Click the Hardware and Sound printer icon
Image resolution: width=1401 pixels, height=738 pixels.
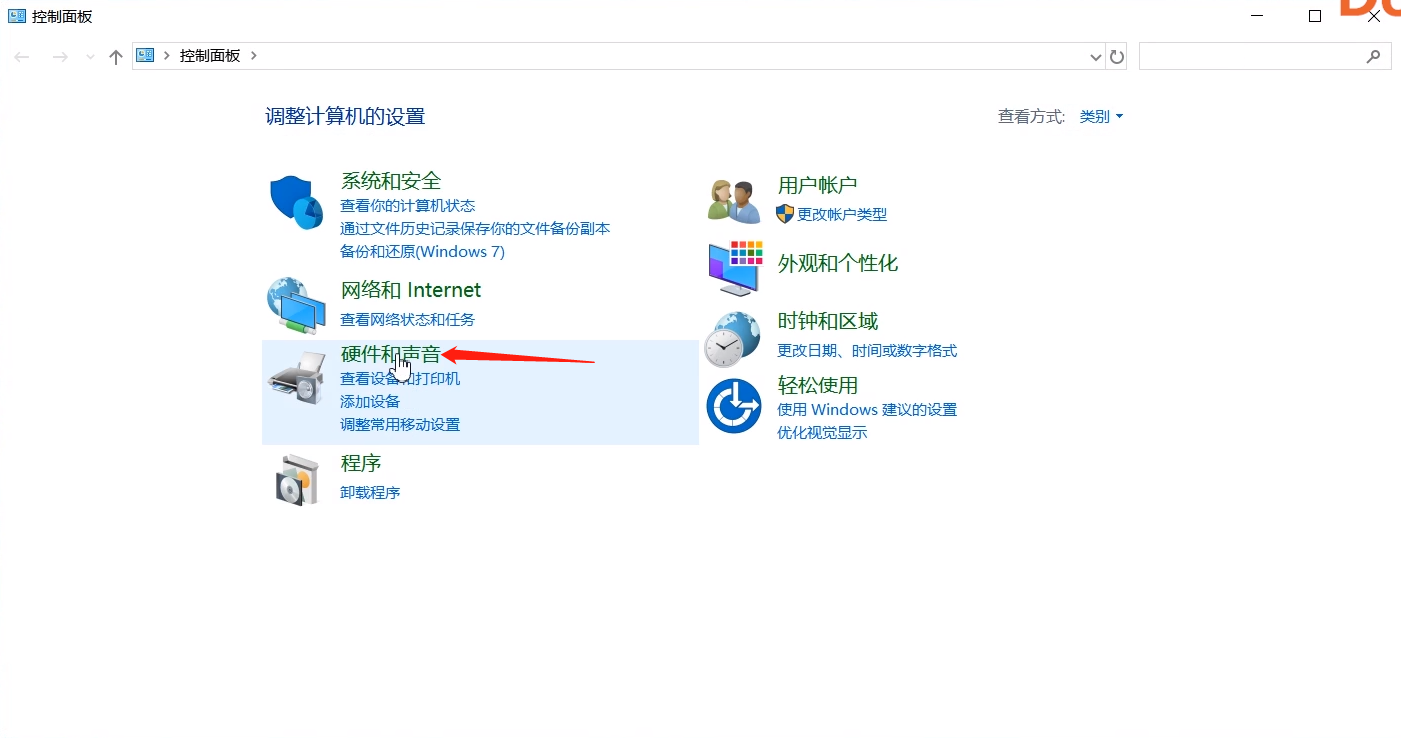pyautogui.click(x=296, y=376)
